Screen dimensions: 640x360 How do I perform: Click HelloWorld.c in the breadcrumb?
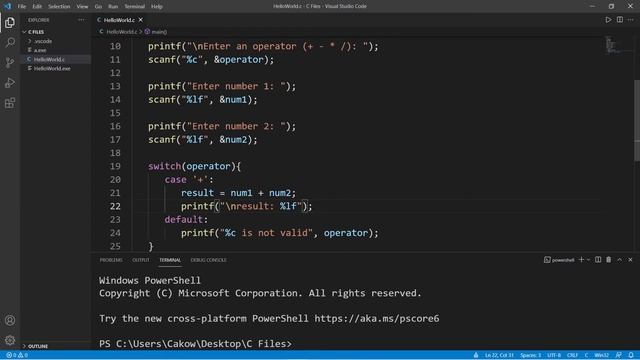122,31
